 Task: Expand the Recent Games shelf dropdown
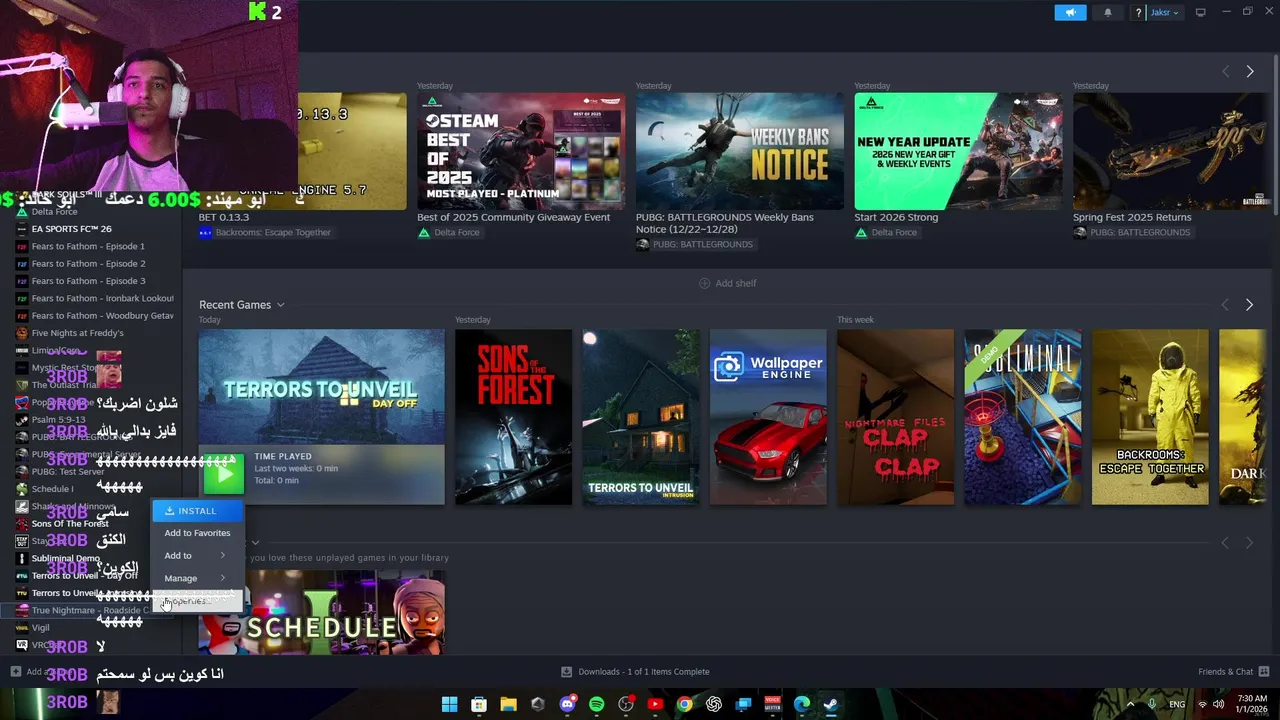pyautogui.click(x=280, y=305)
